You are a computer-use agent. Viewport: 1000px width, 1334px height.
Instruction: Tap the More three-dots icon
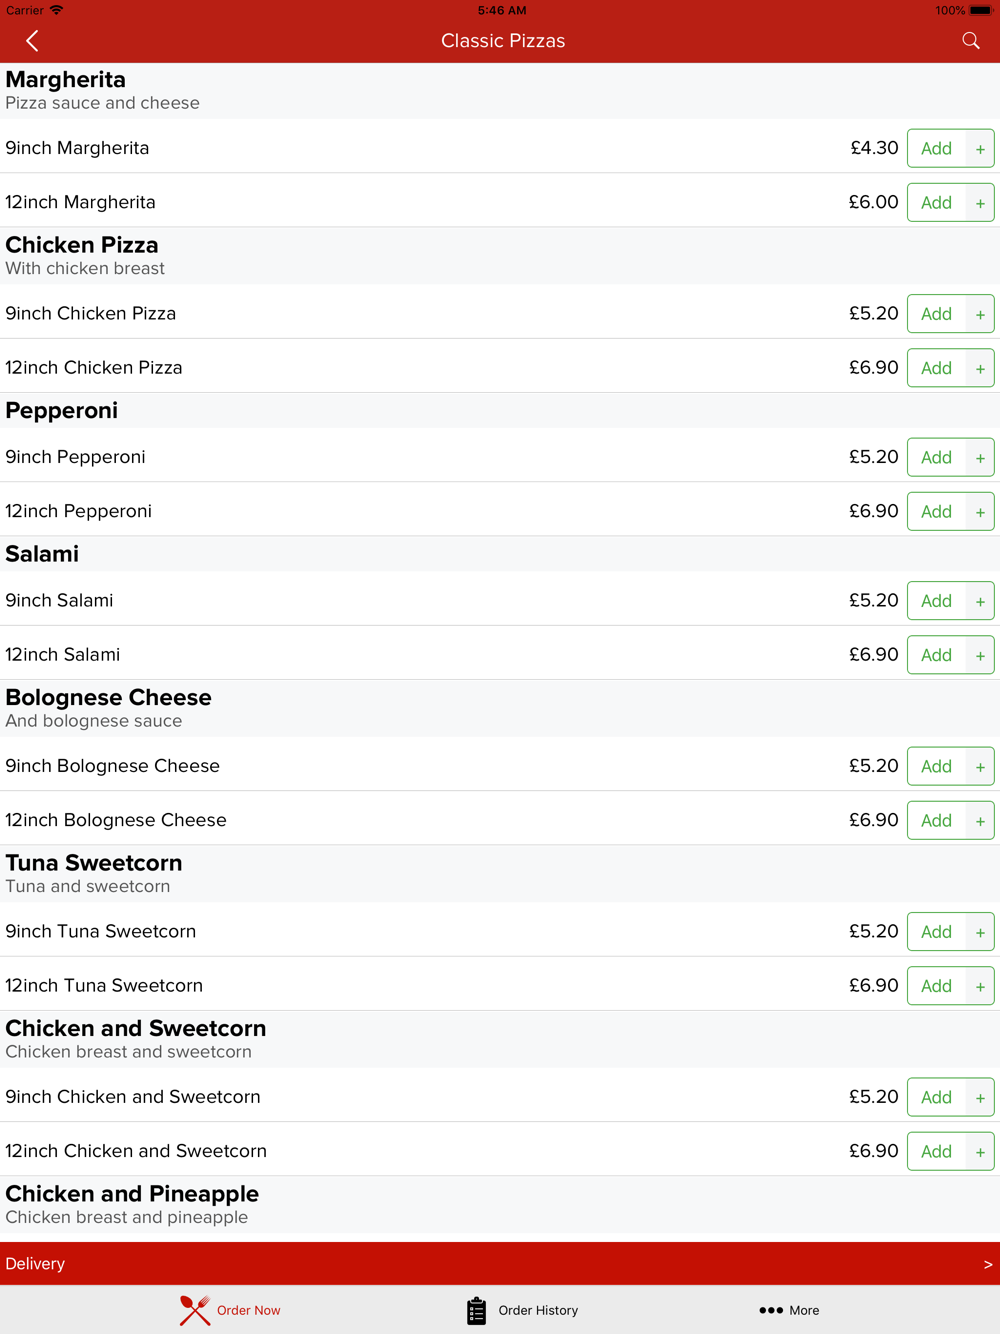coord(771,1310)
